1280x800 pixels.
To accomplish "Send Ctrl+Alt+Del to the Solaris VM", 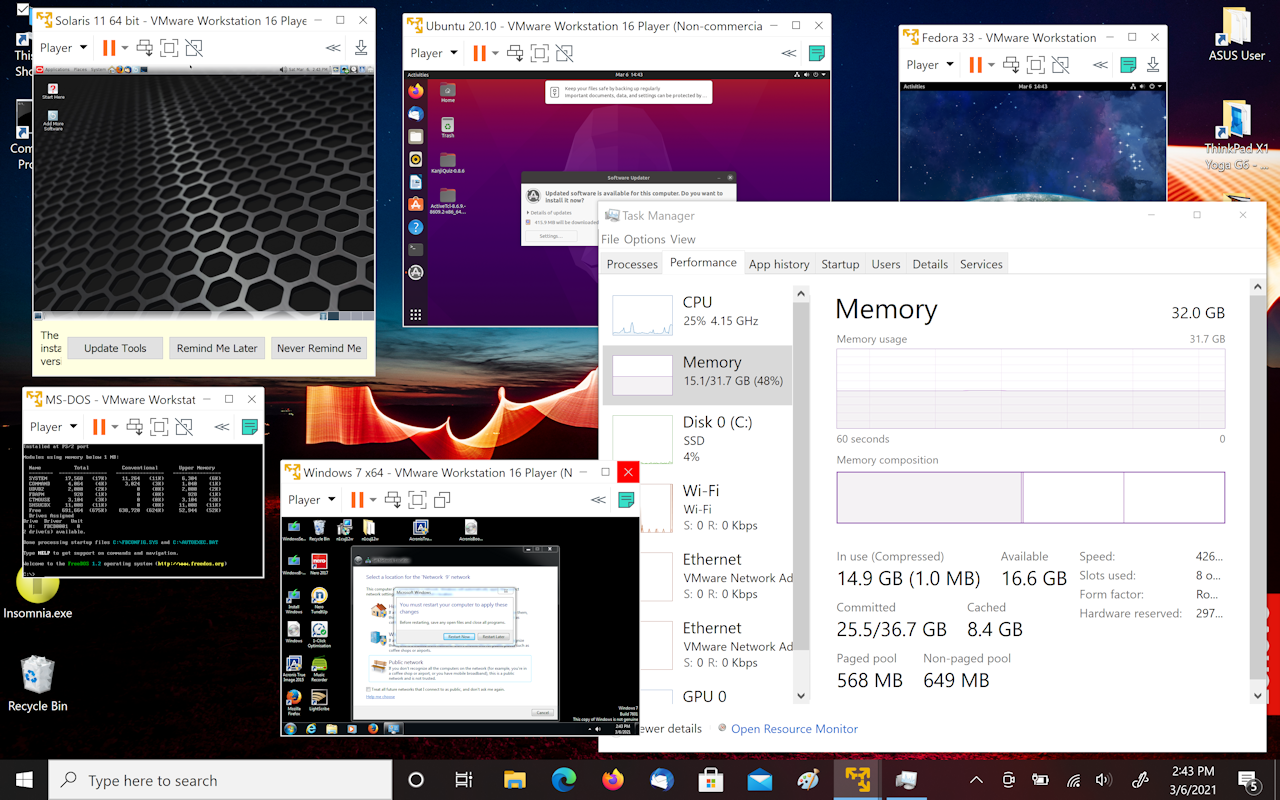I will (x=144, y=48).
